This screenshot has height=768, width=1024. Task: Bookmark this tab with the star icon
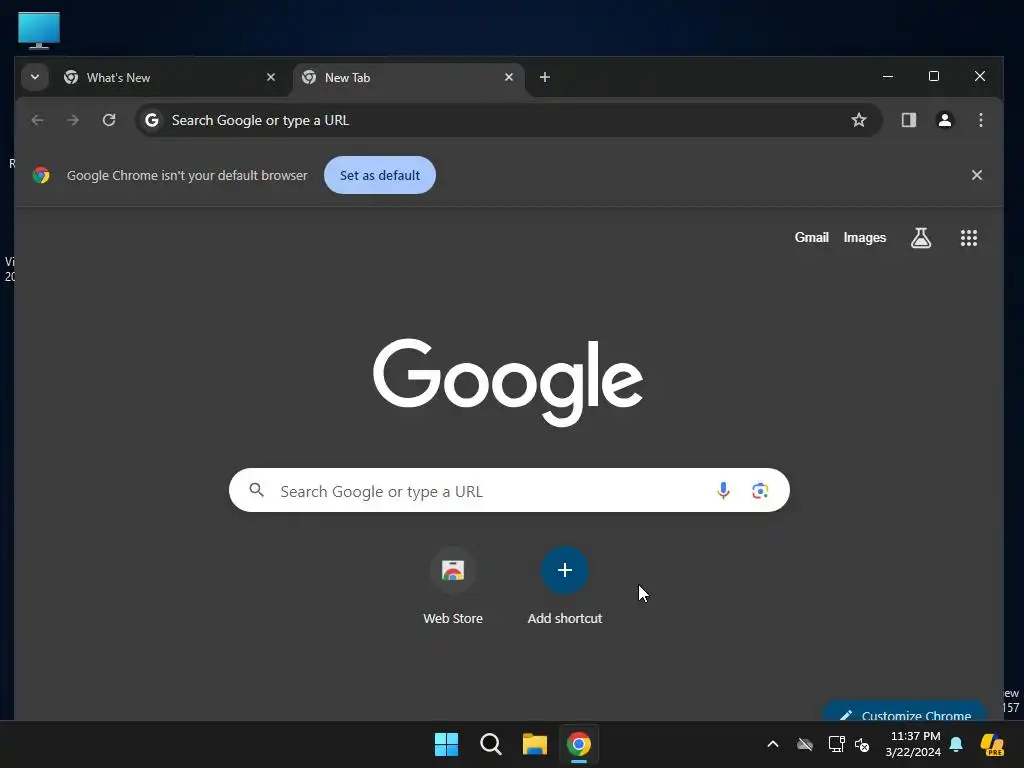(x=859, y=120)
